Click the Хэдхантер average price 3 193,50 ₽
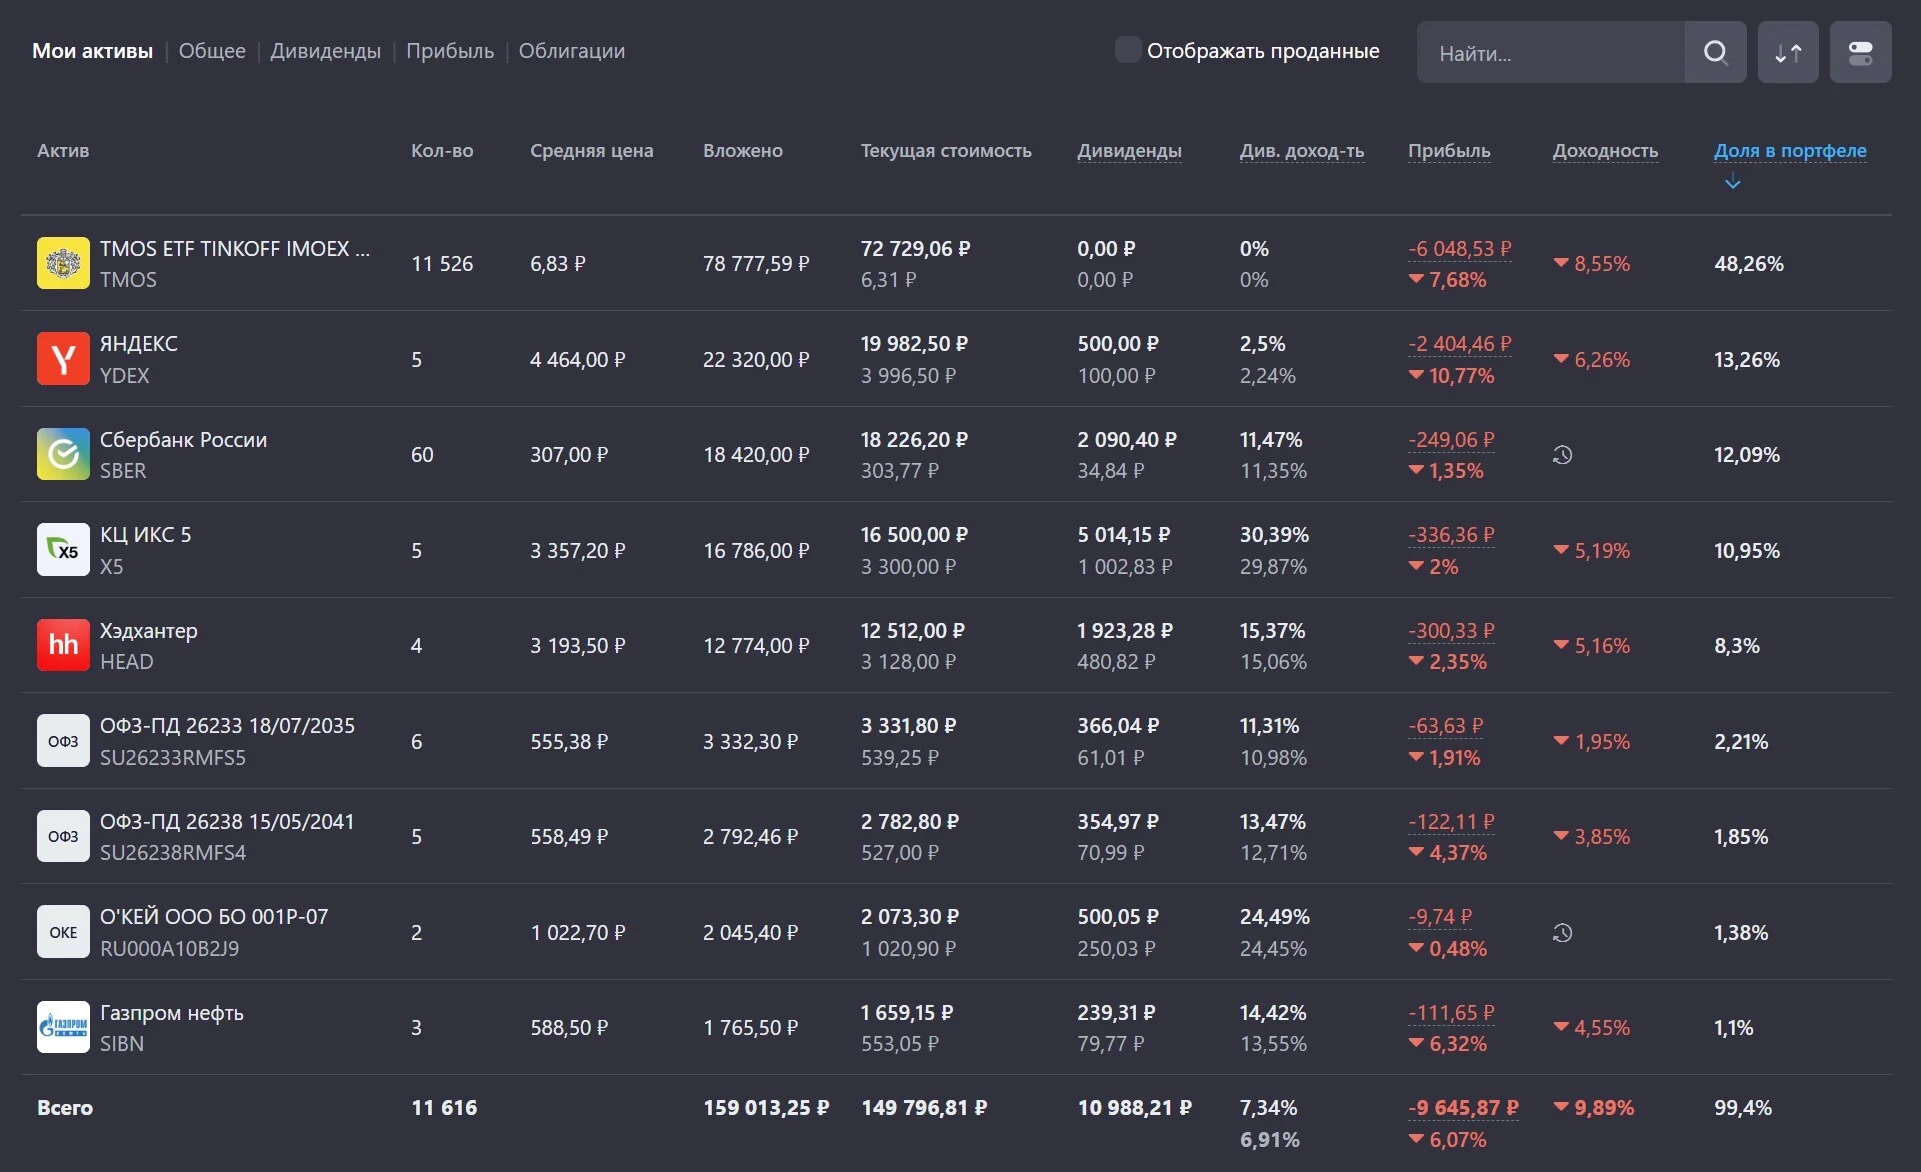 click(578, 646)
